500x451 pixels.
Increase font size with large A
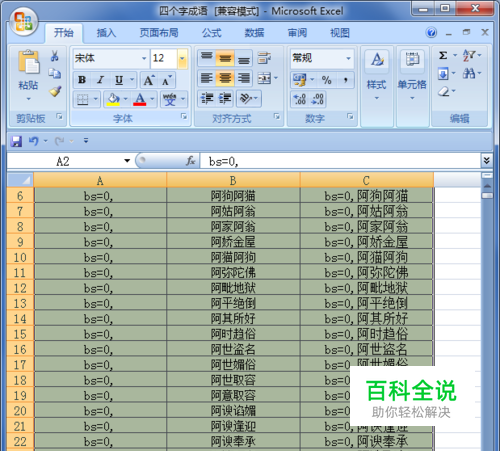click(x=149, y=80)
